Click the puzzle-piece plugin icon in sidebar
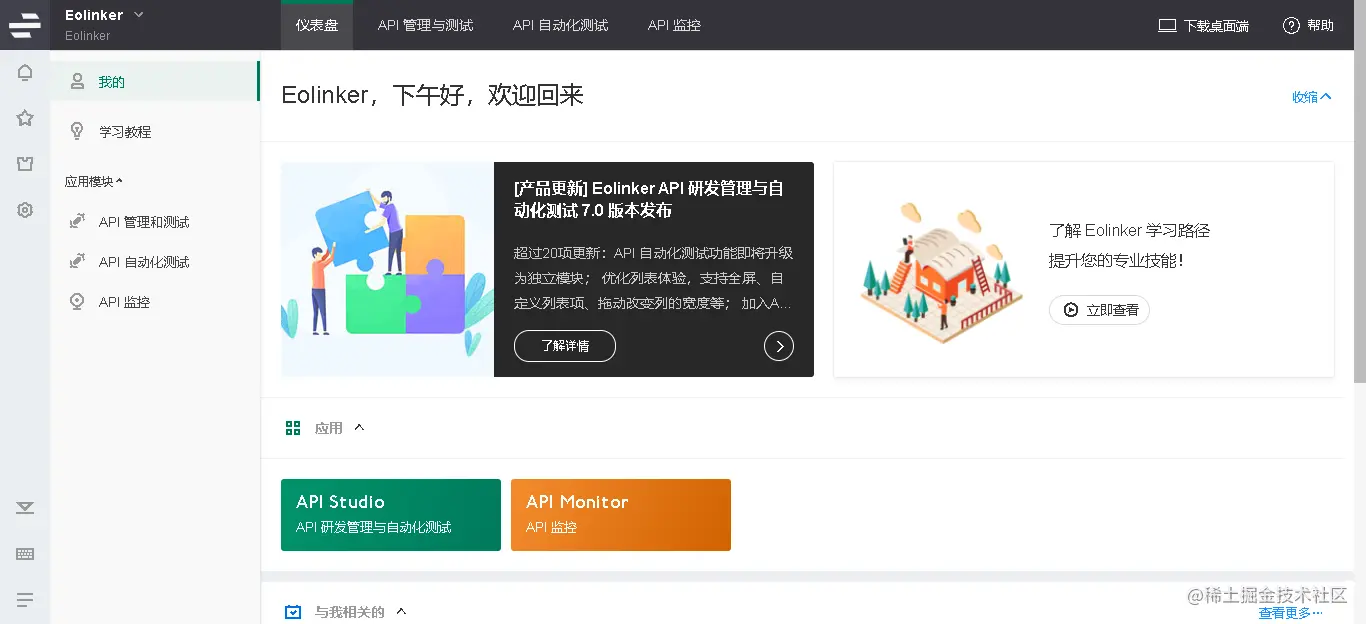The height and width of the screenshot is (624, 1366). [x=25, y=164]
